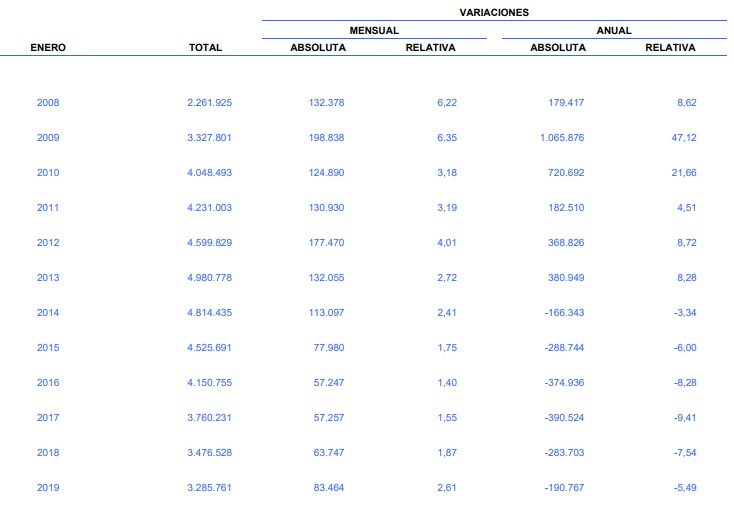734x508 pixels.
Task: Select annual relative value -9,41
Action: point(683,418)
